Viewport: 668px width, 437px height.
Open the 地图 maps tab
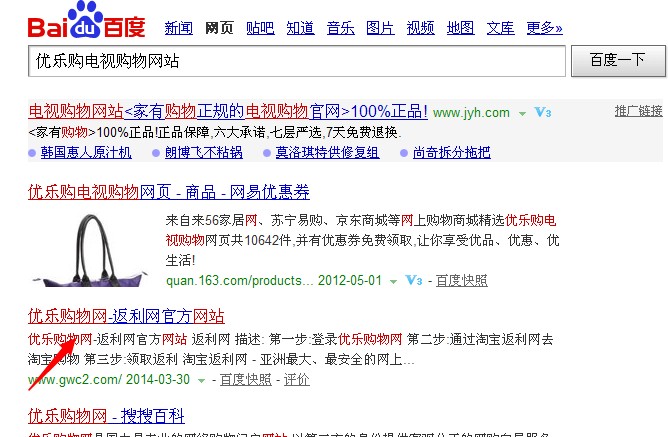tap(461, 28)
